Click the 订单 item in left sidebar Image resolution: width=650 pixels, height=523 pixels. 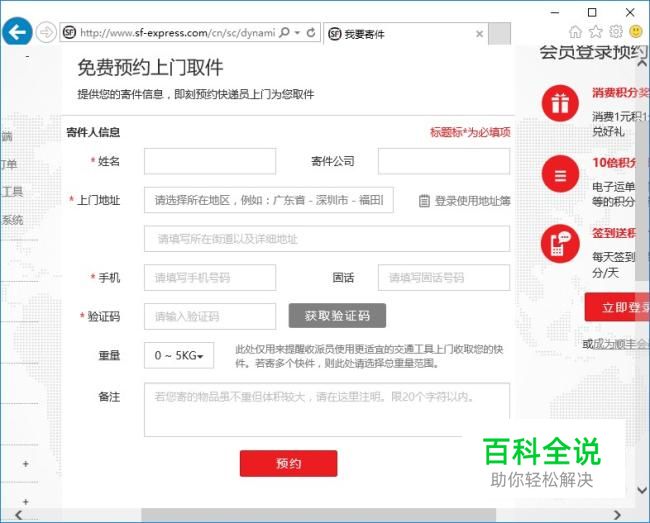point(9,164)
